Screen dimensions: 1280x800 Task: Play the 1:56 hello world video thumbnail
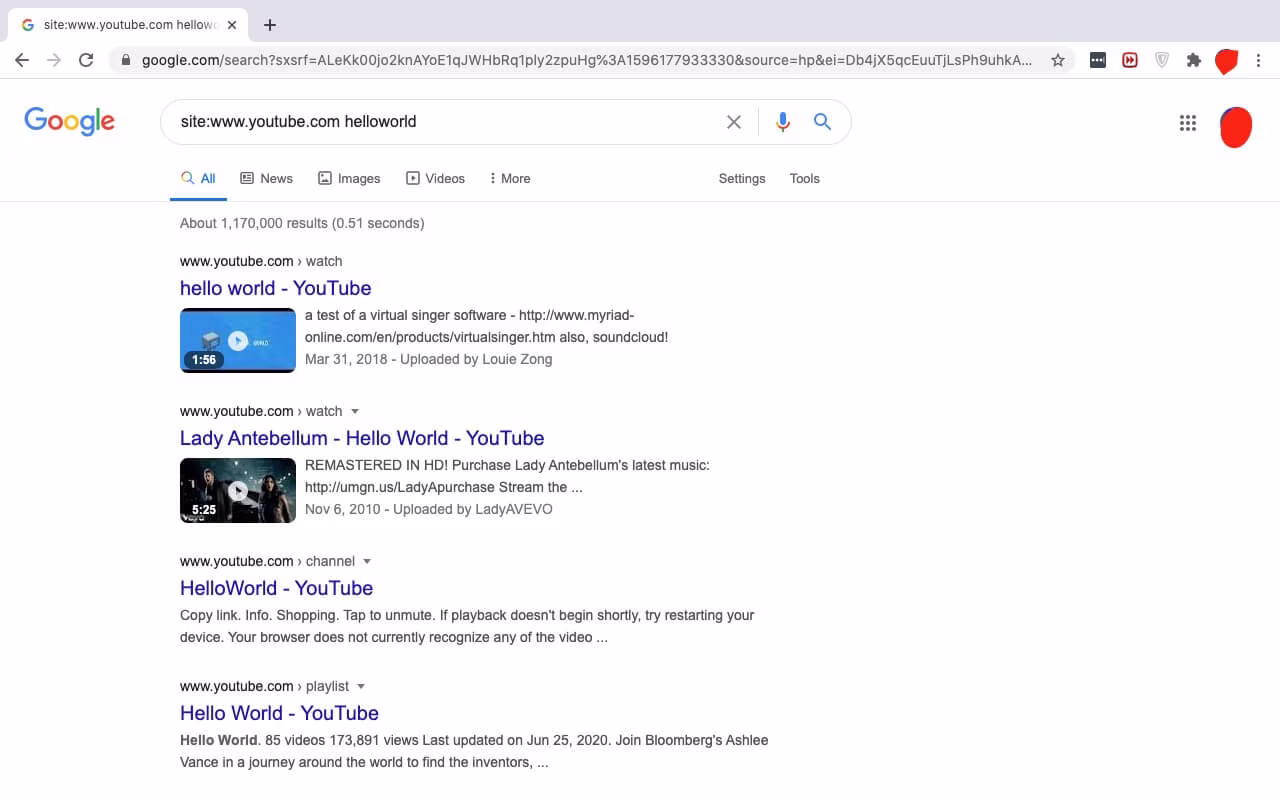[x=238, y=340]
